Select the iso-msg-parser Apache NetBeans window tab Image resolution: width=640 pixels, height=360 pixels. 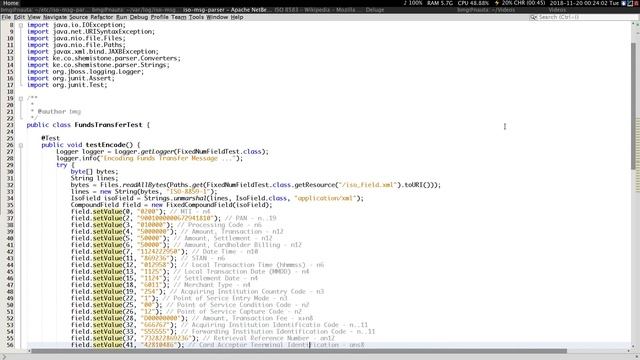(227, 10)
